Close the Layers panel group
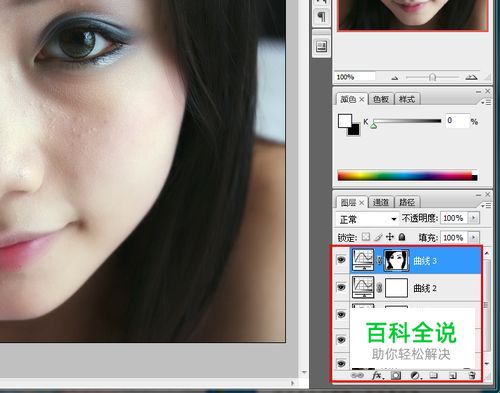 (488, 194)
